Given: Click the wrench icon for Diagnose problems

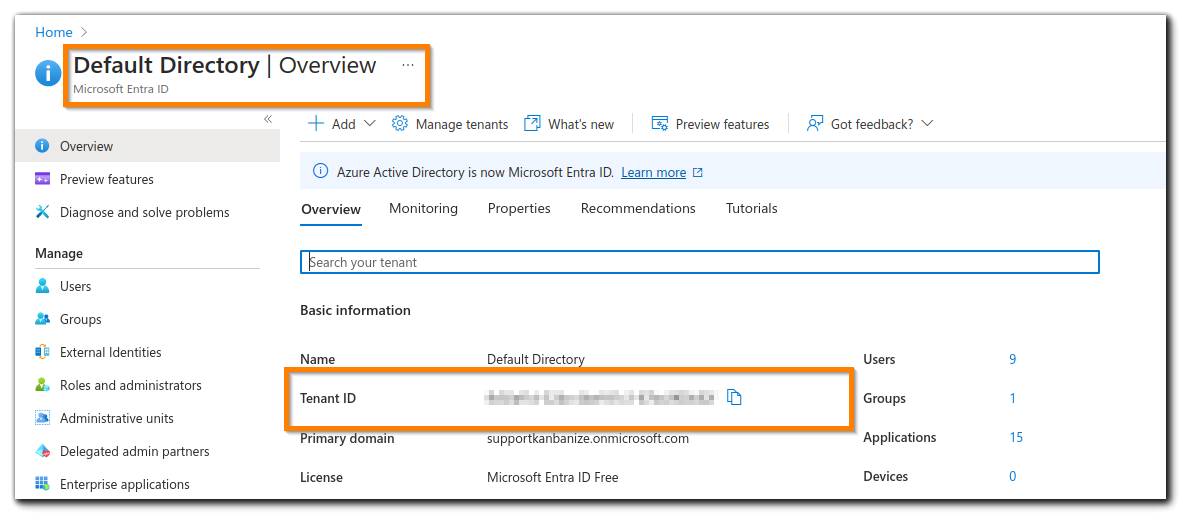Looking at the screenshot, I should pos(43,212).
